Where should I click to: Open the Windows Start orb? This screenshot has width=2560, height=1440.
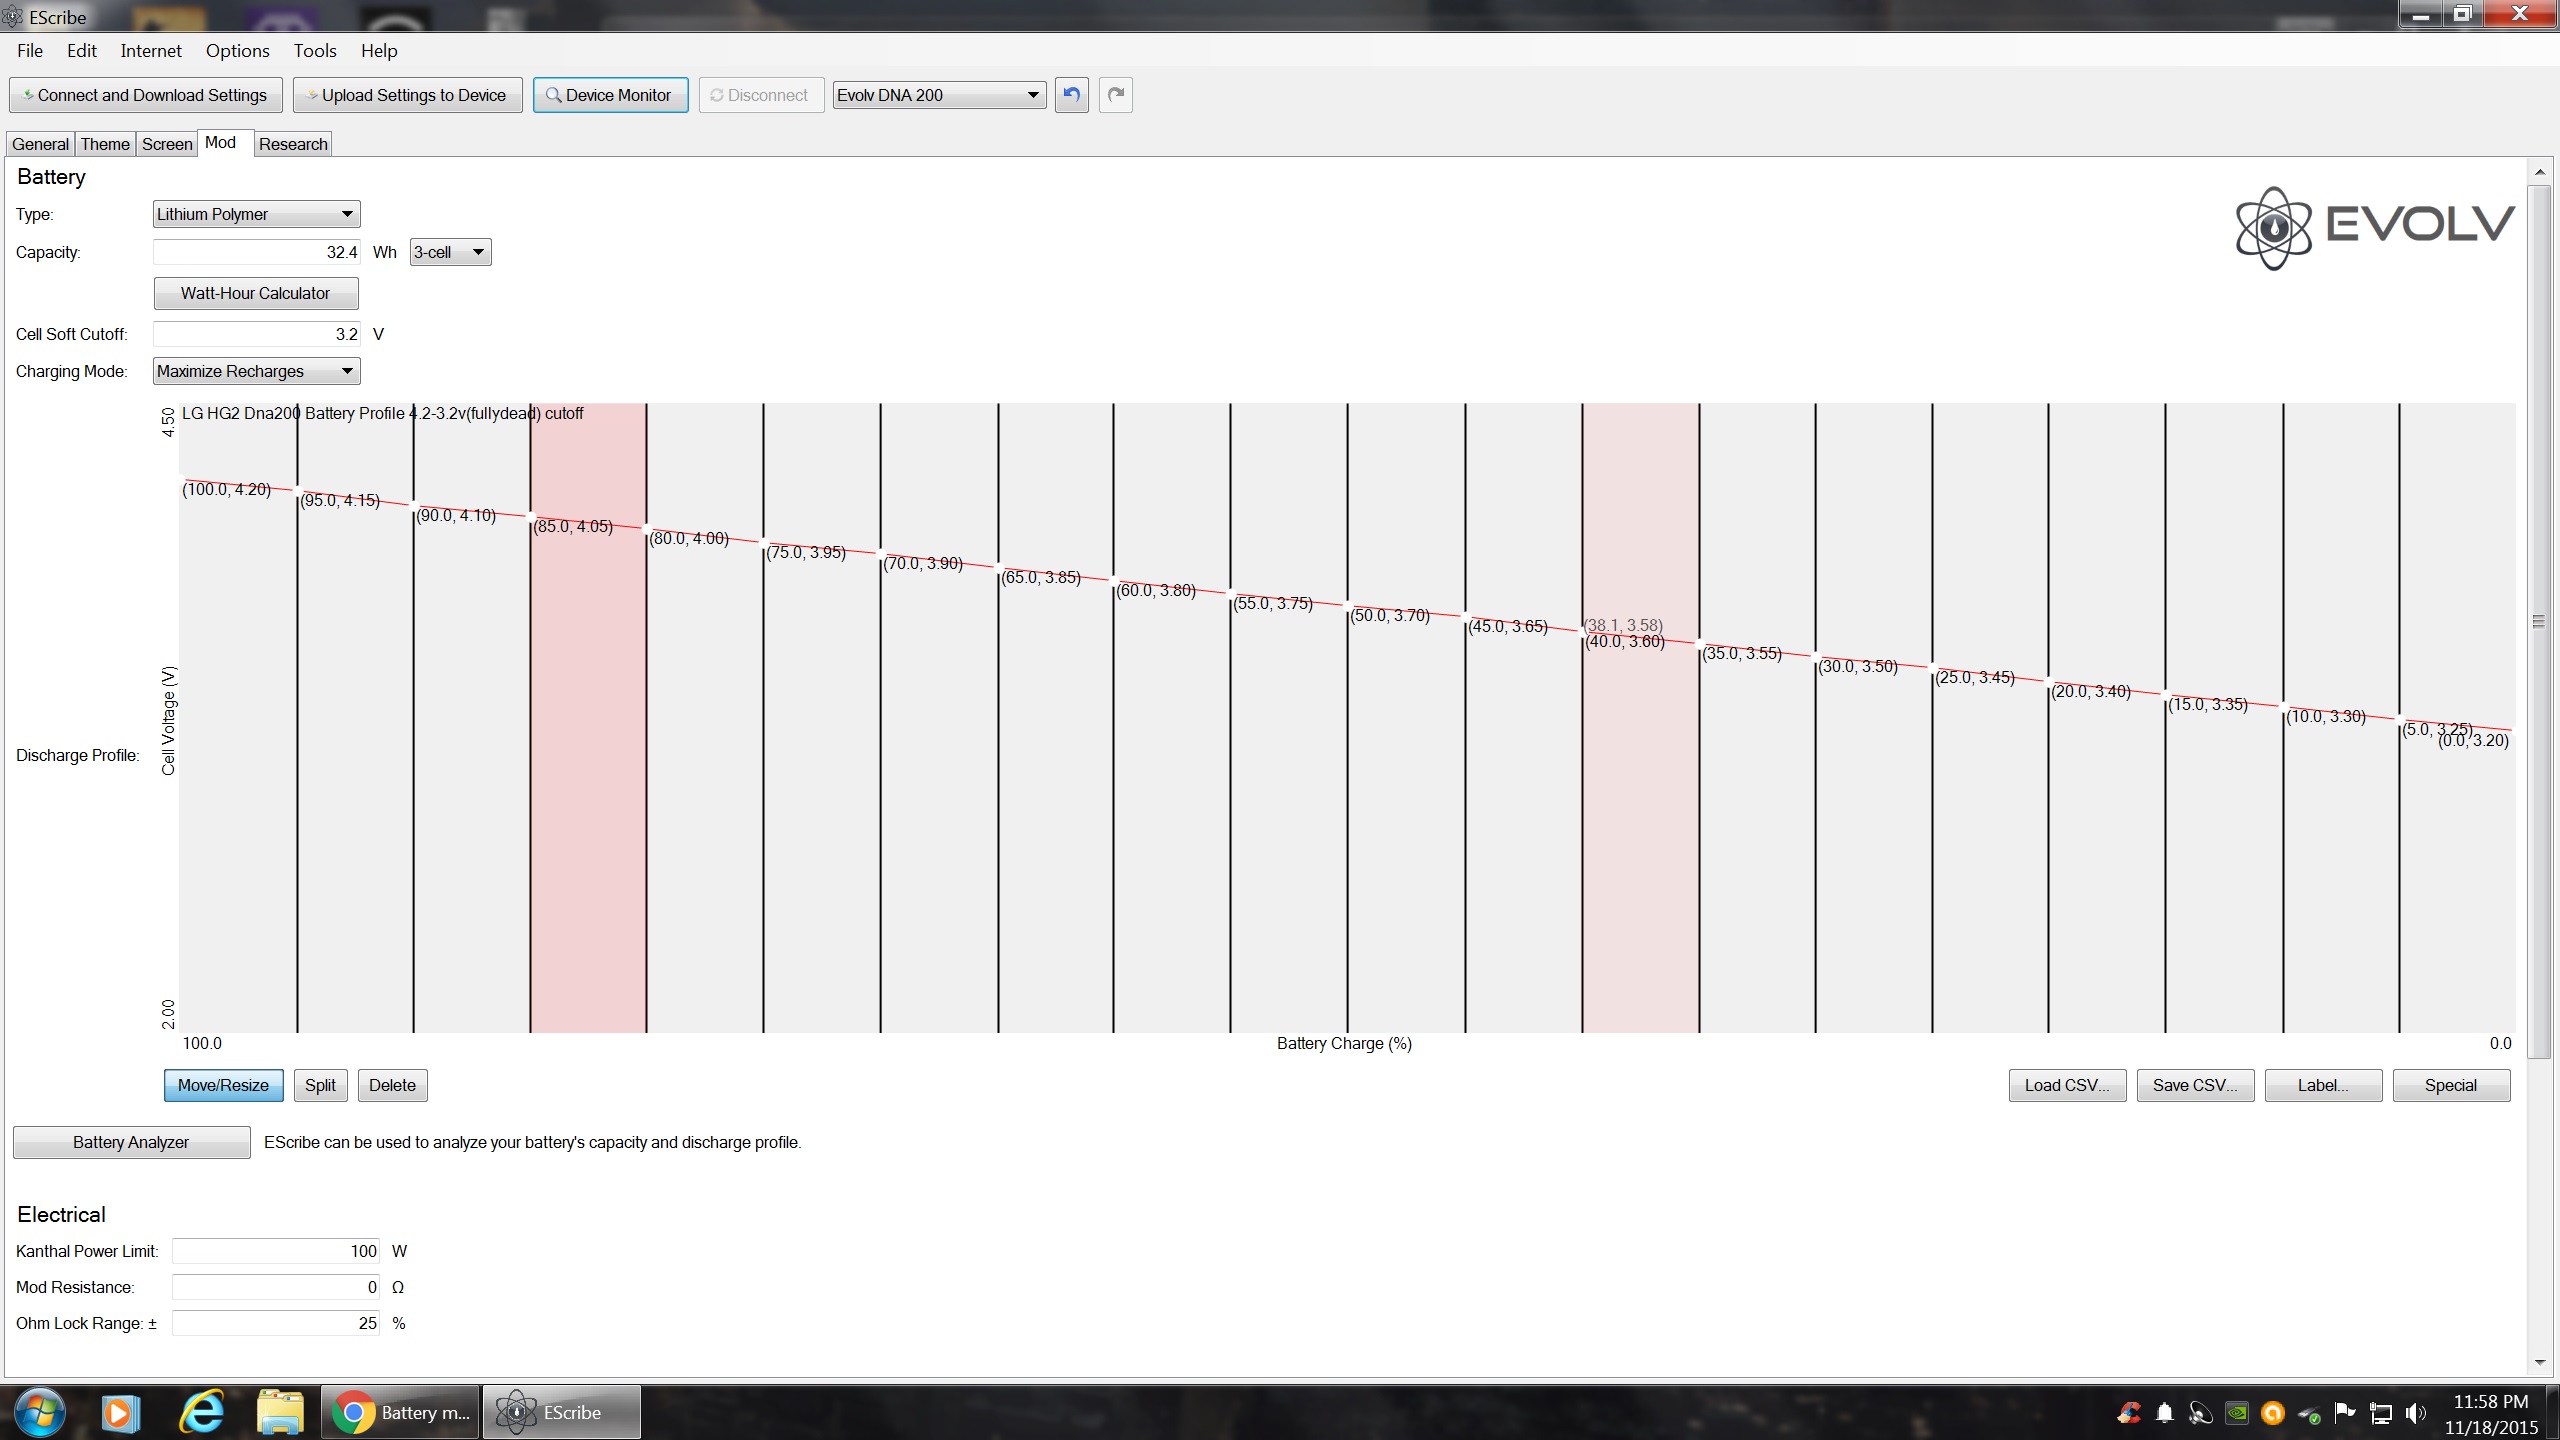tap(40, 1412)
